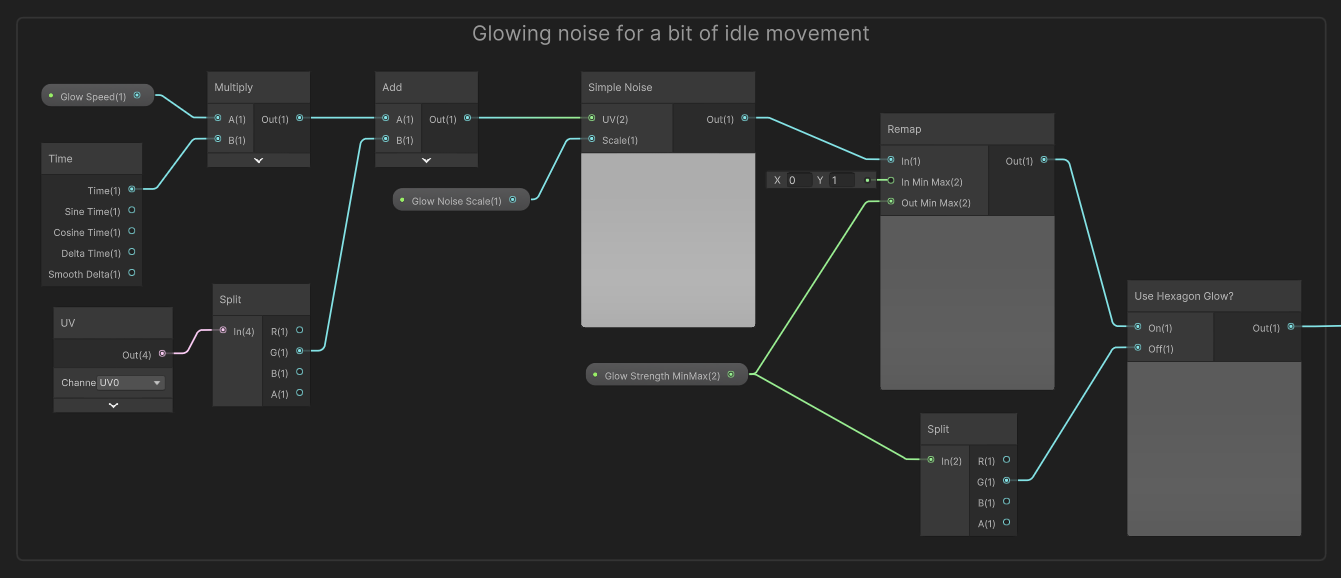Open the UV Channel dropdown
Viewport: 1341px width, 578px height.
click(x=131, y=382)
